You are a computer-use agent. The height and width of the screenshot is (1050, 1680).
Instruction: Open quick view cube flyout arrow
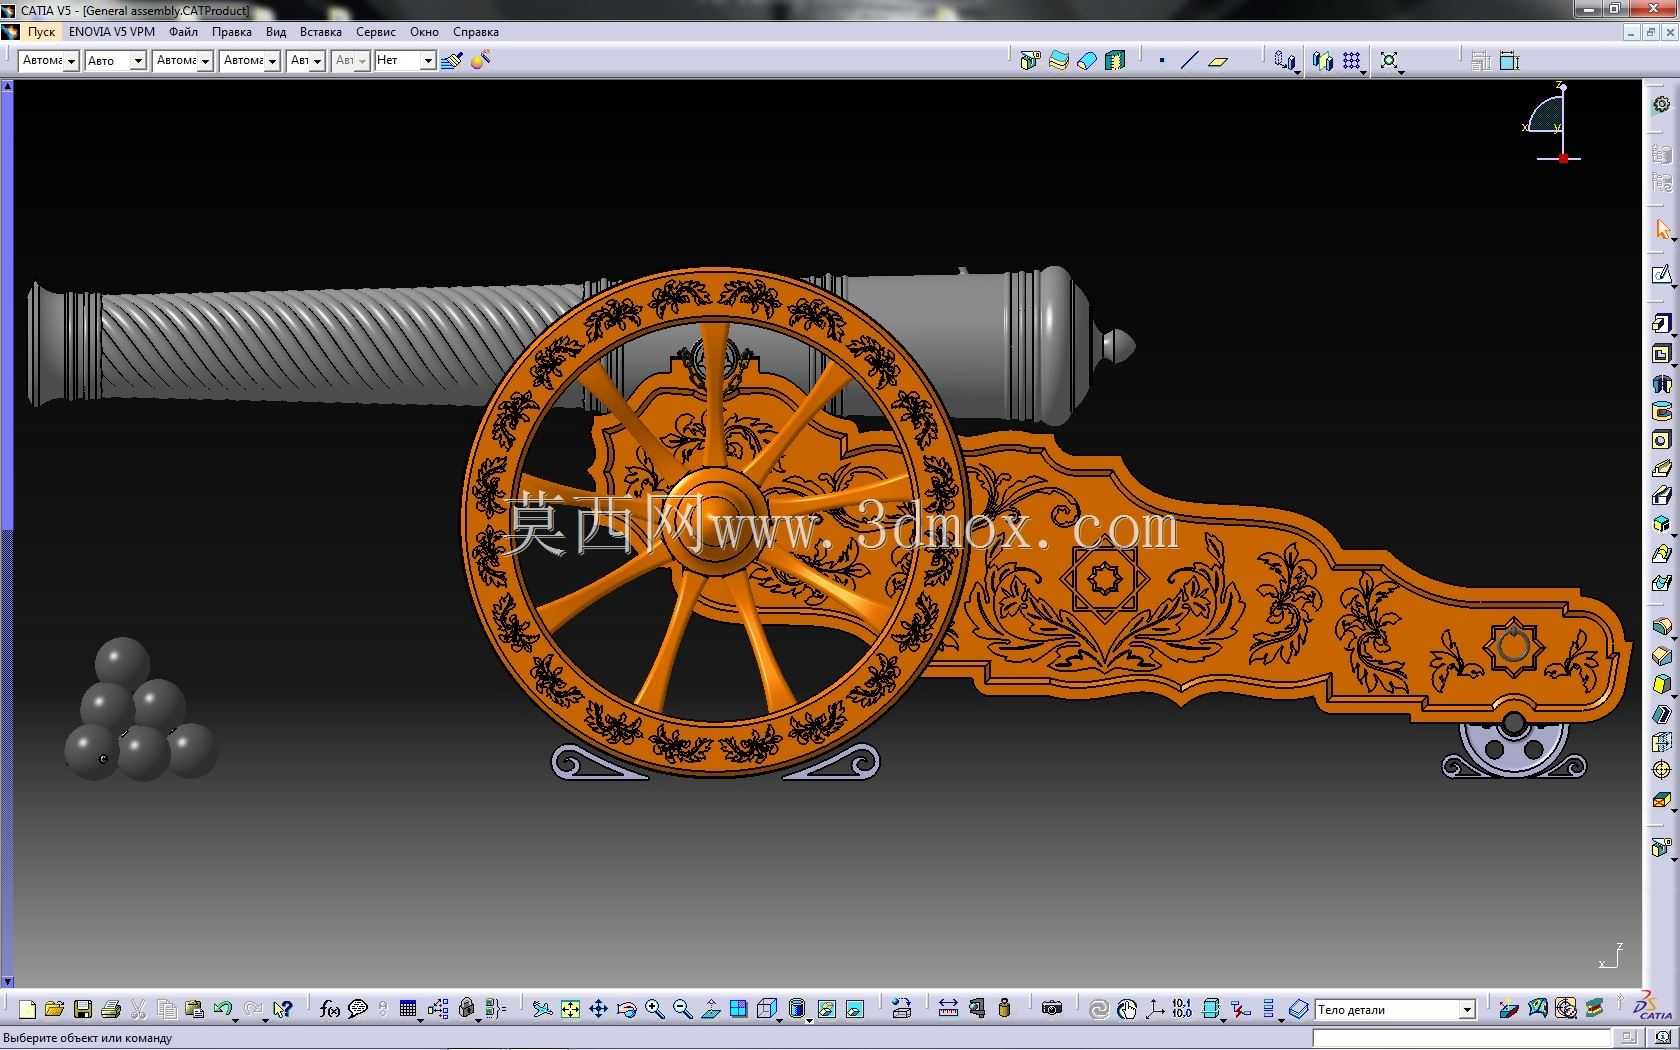pos(778,1019)
